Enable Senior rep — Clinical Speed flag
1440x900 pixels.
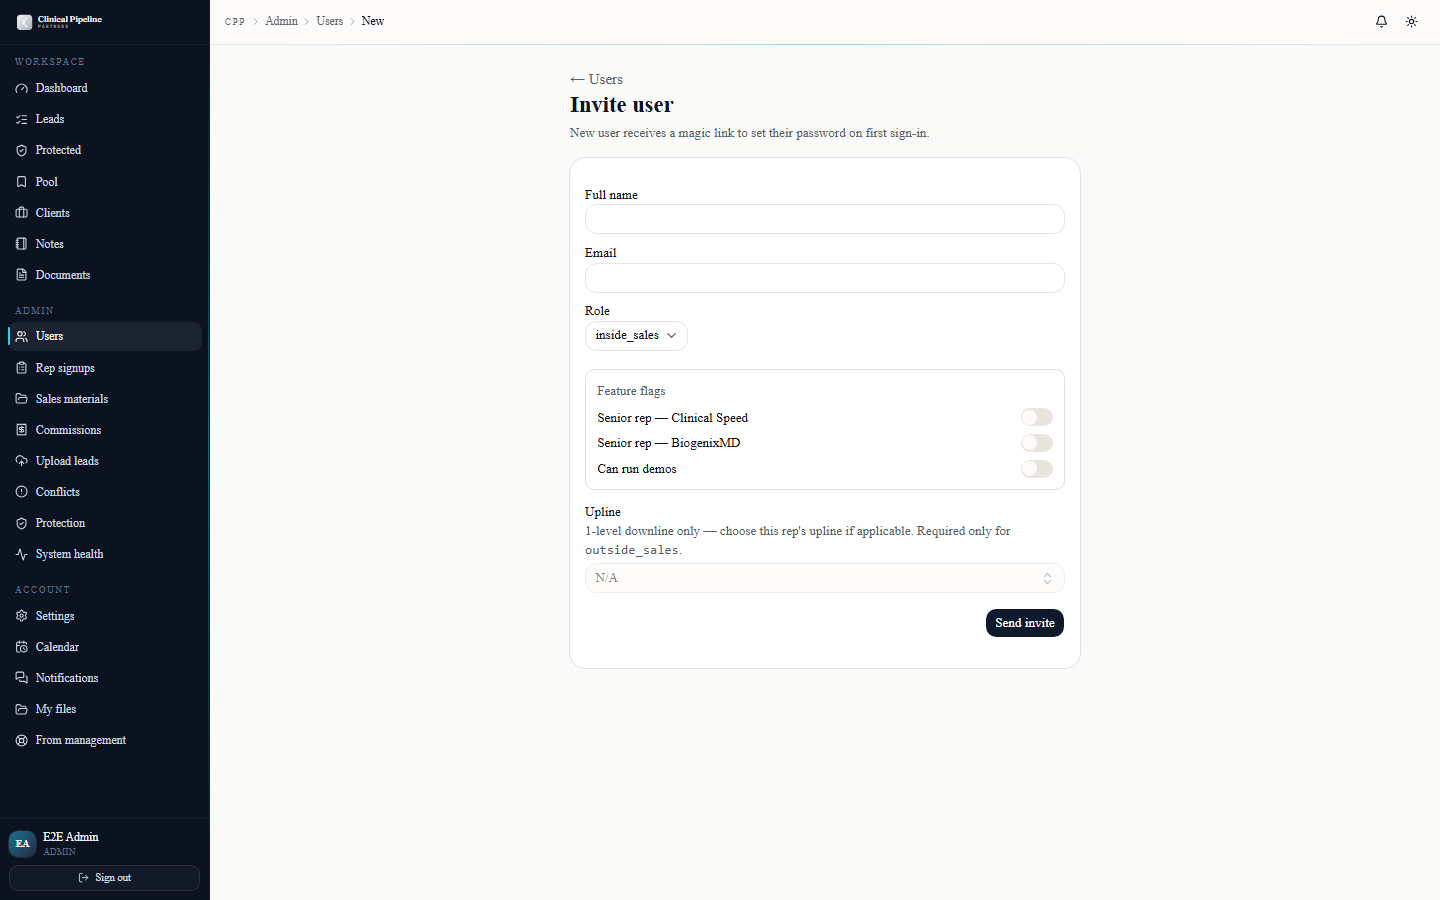1037,417
